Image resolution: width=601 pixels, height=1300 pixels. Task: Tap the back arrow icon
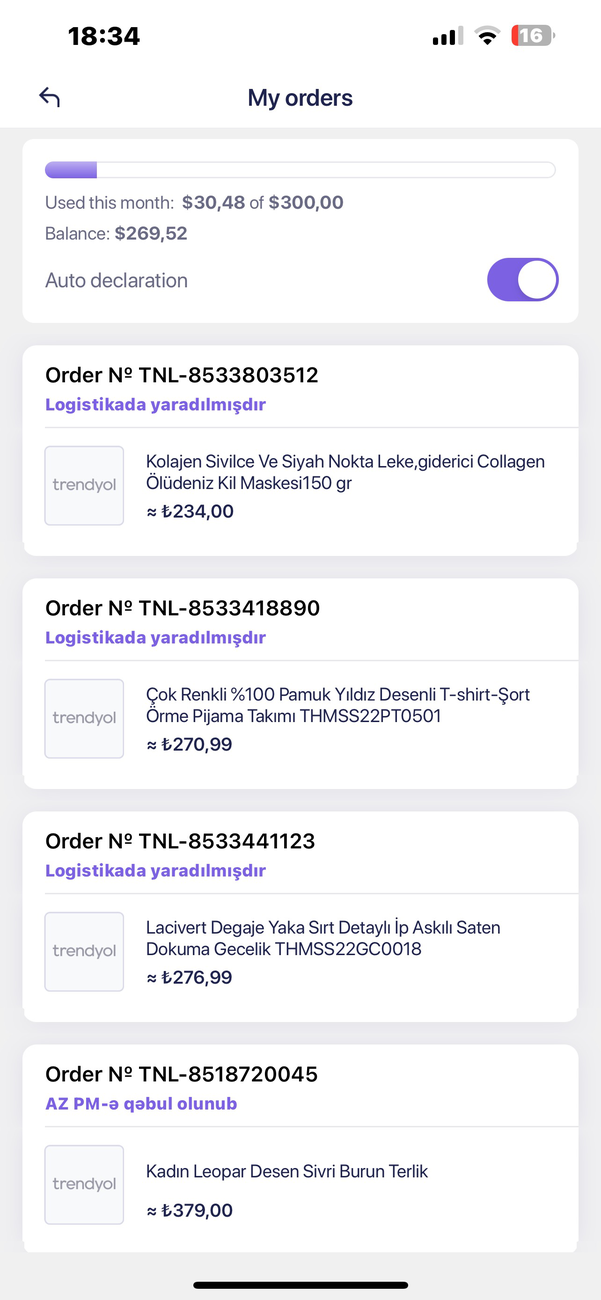tap(50, 97)
